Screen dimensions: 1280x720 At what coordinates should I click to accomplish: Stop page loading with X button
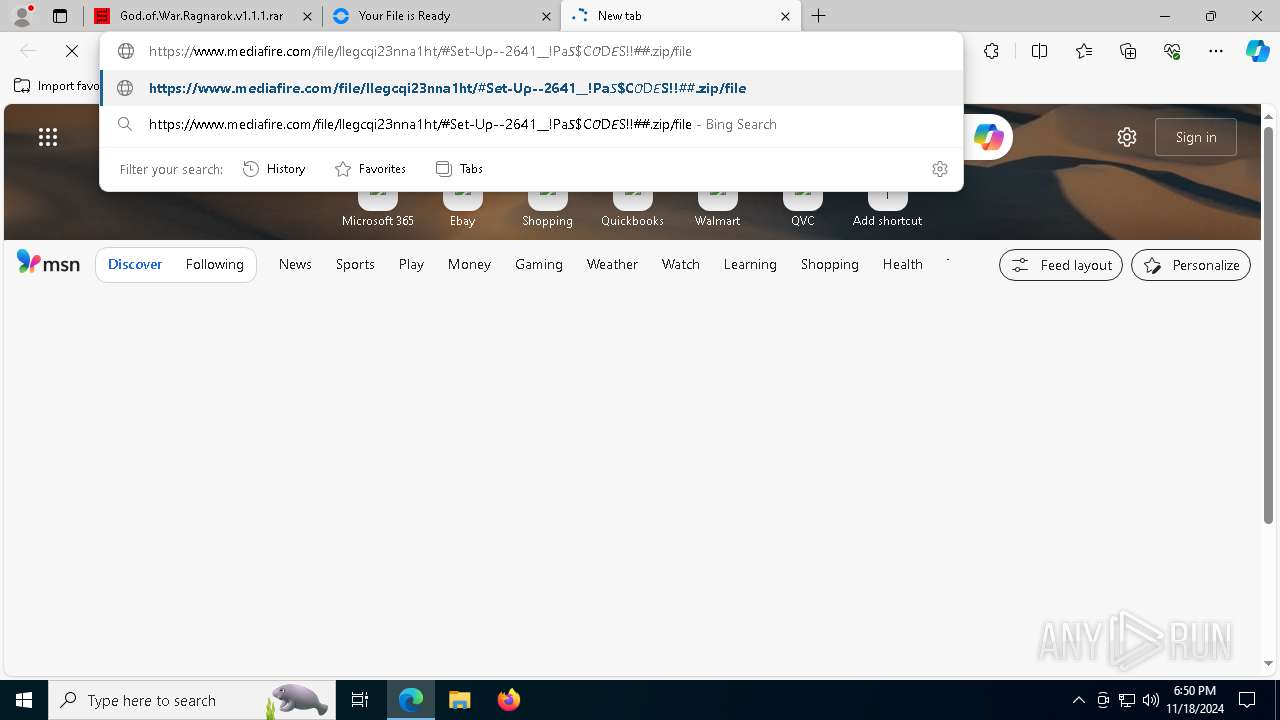[72, 51]
